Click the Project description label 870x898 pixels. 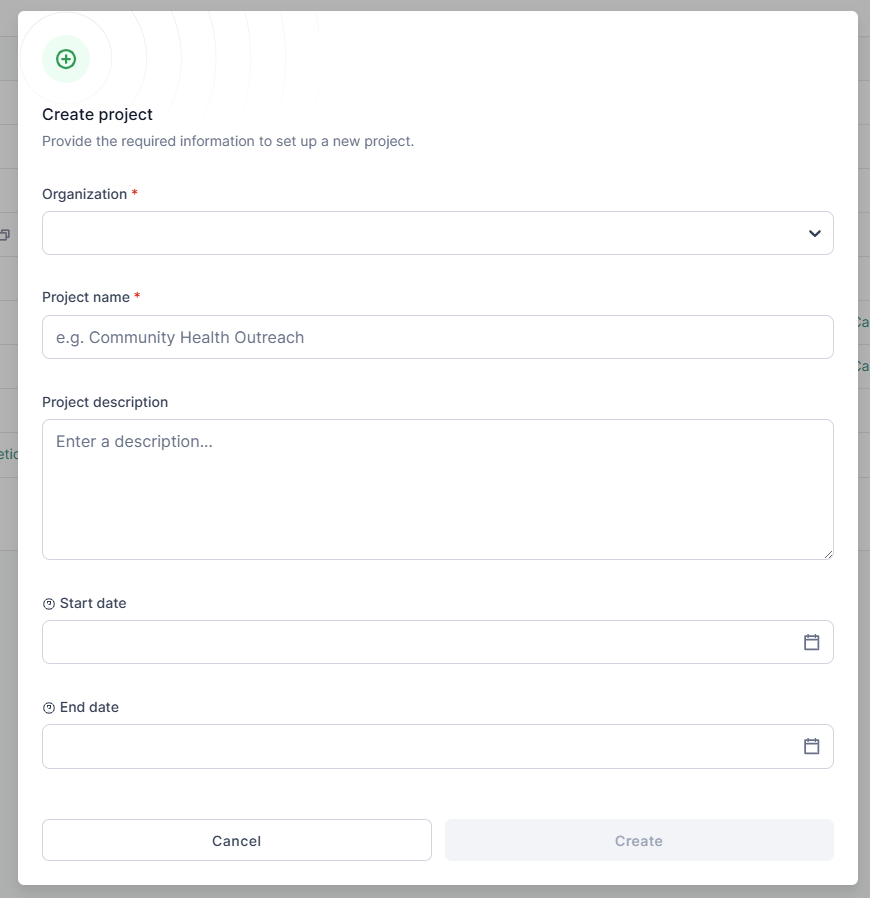tap(105, 402)
